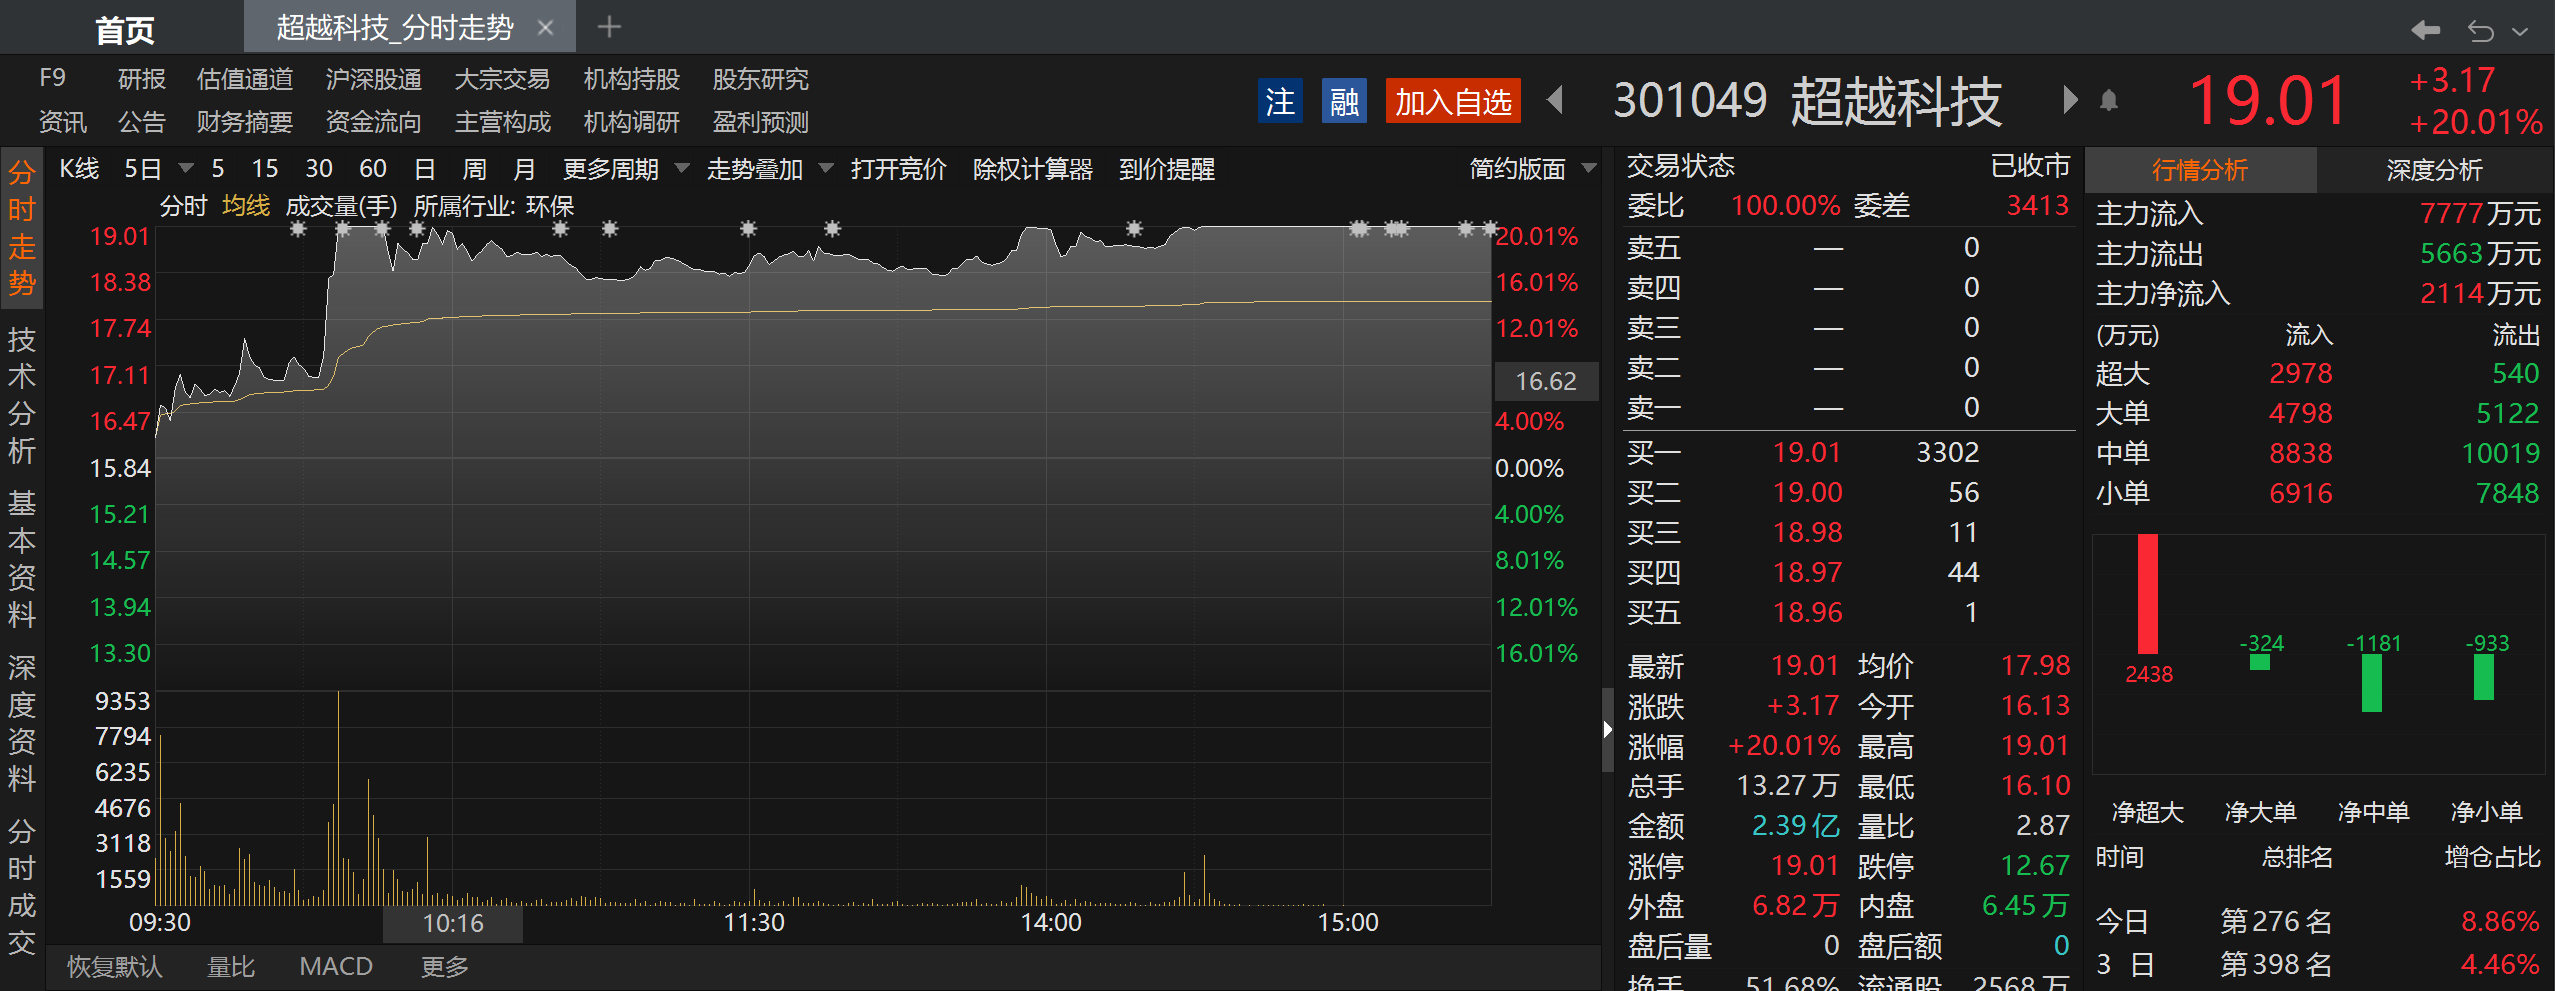Click the undo return arrow icon
Viewport: 2555px width, 991px height.
point(2481,30)
